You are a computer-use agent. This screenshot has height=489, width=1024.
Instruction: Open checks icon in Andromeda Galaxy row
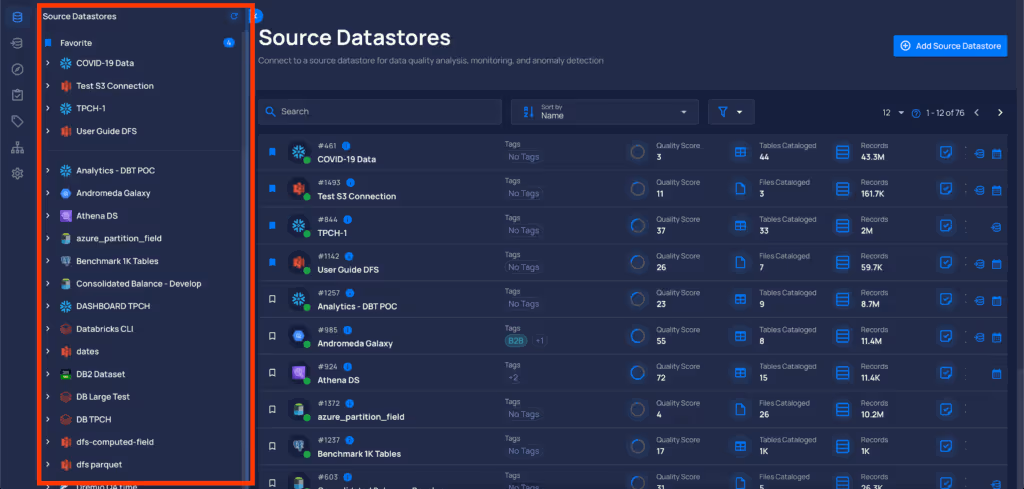(x=945, y=336)
